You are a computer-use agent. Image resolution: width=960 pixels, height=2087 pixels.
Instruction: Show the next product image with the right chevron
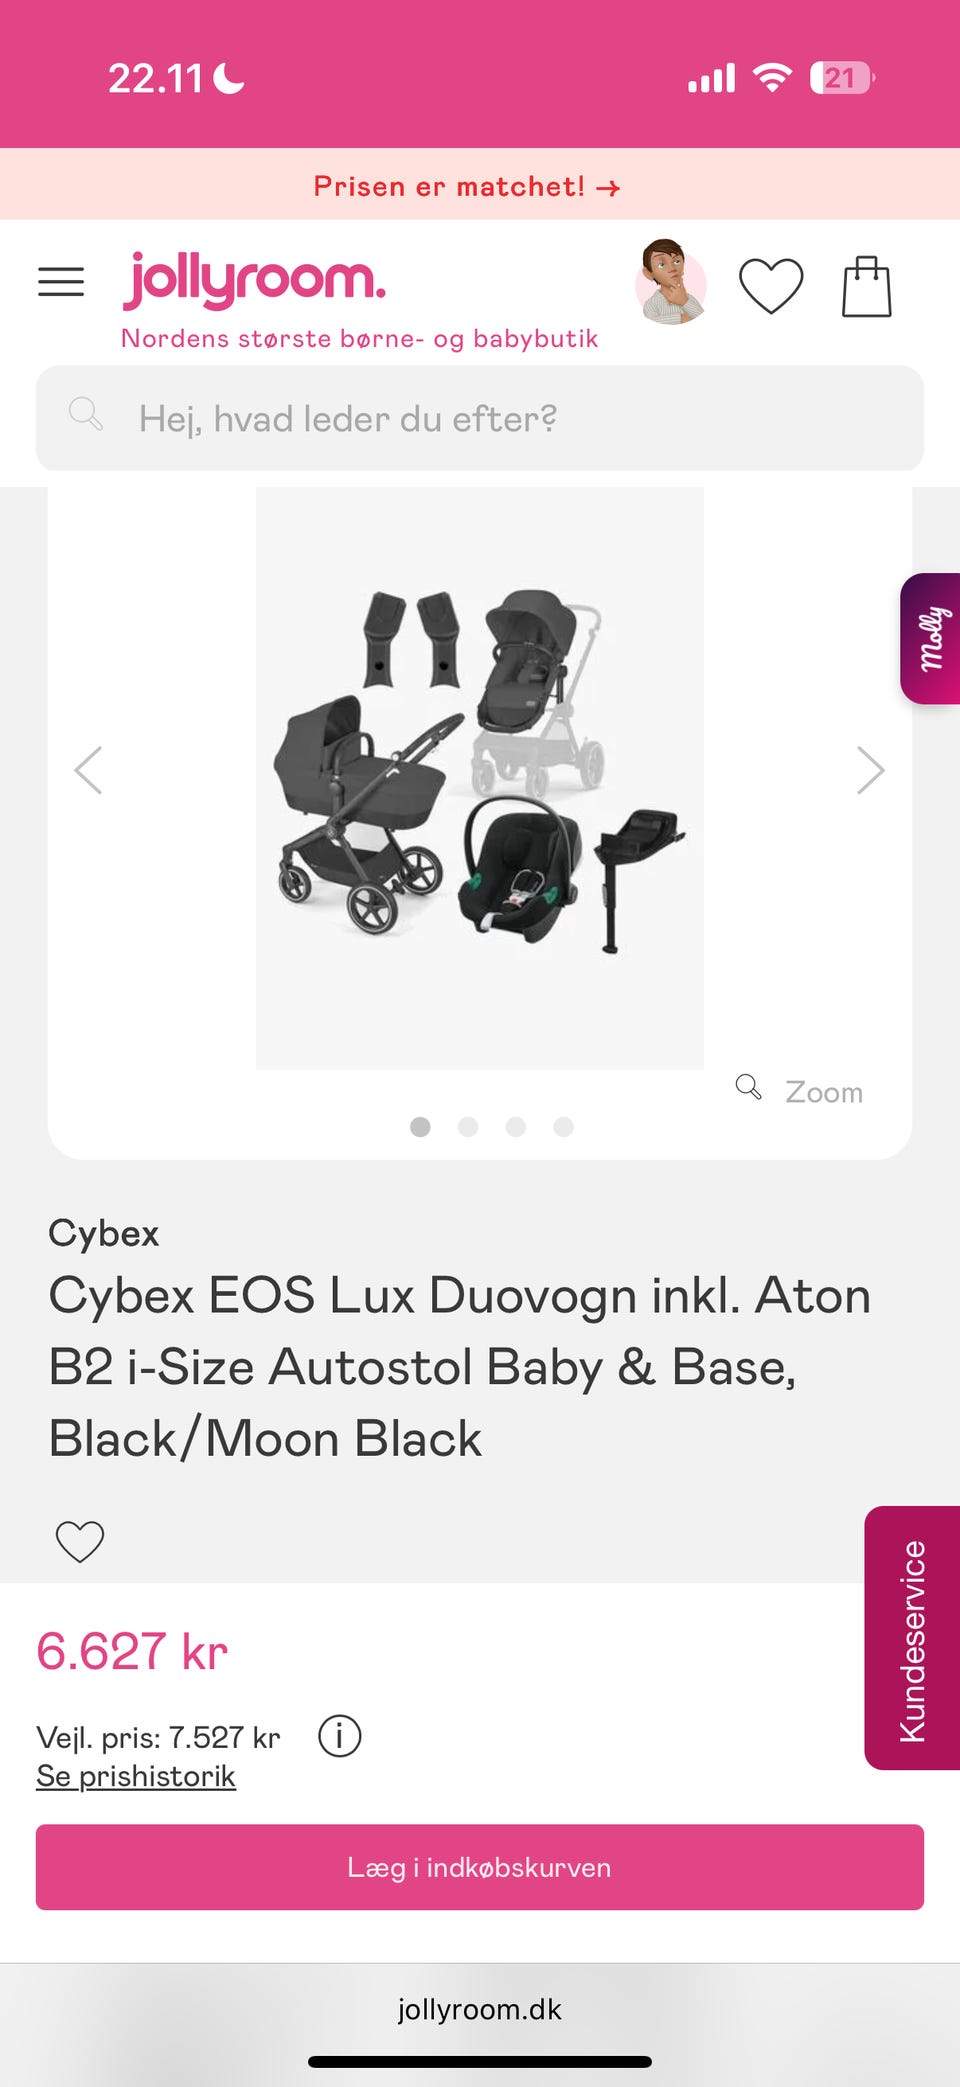871,771
